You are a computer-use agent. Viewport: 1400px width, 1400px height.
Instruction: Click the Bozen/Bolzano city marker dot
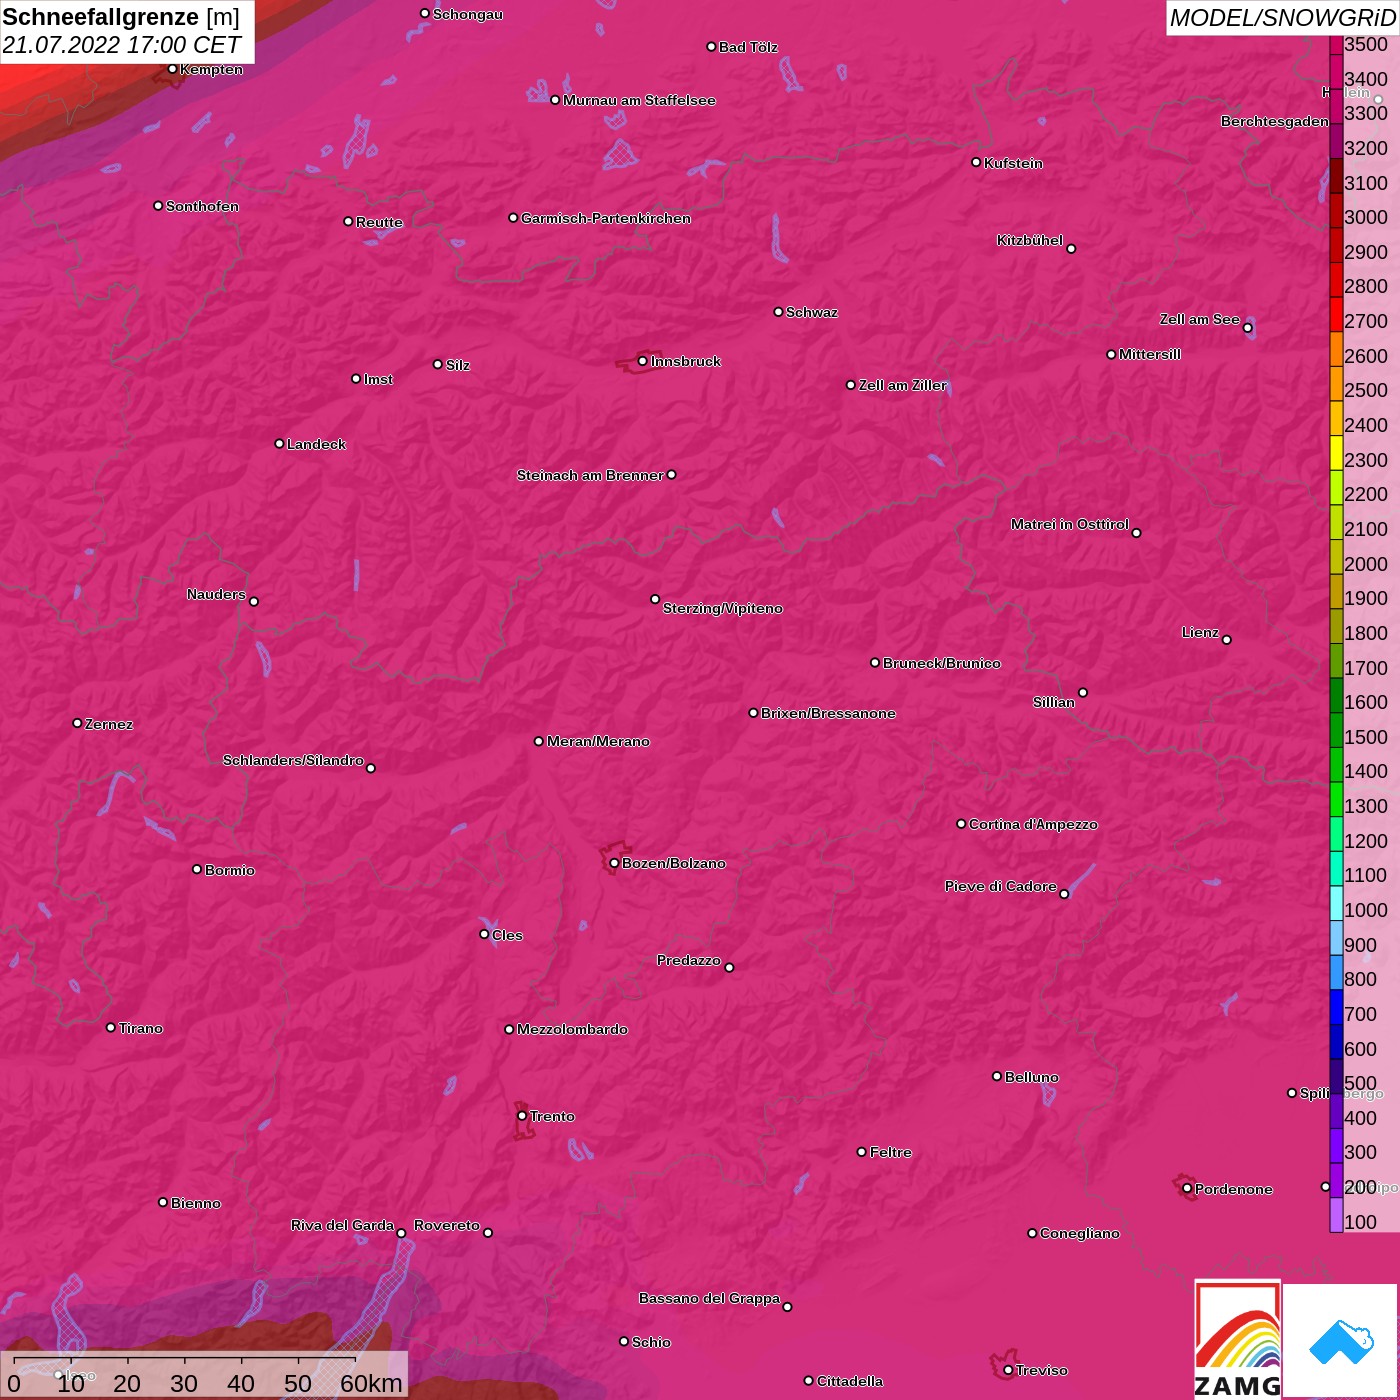614,863
